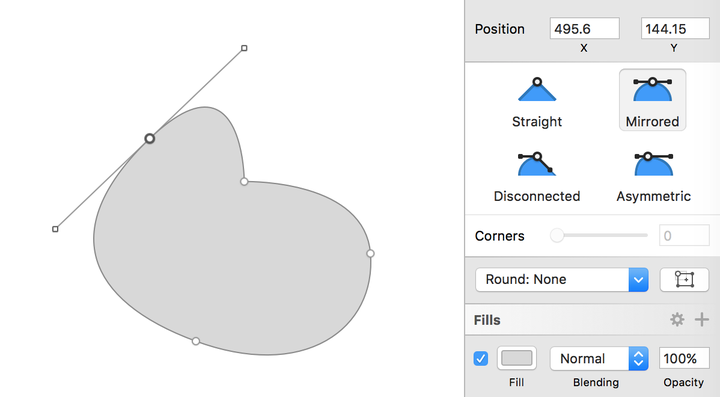
Task: Click the Position X input field
Action: click(585, 28)
